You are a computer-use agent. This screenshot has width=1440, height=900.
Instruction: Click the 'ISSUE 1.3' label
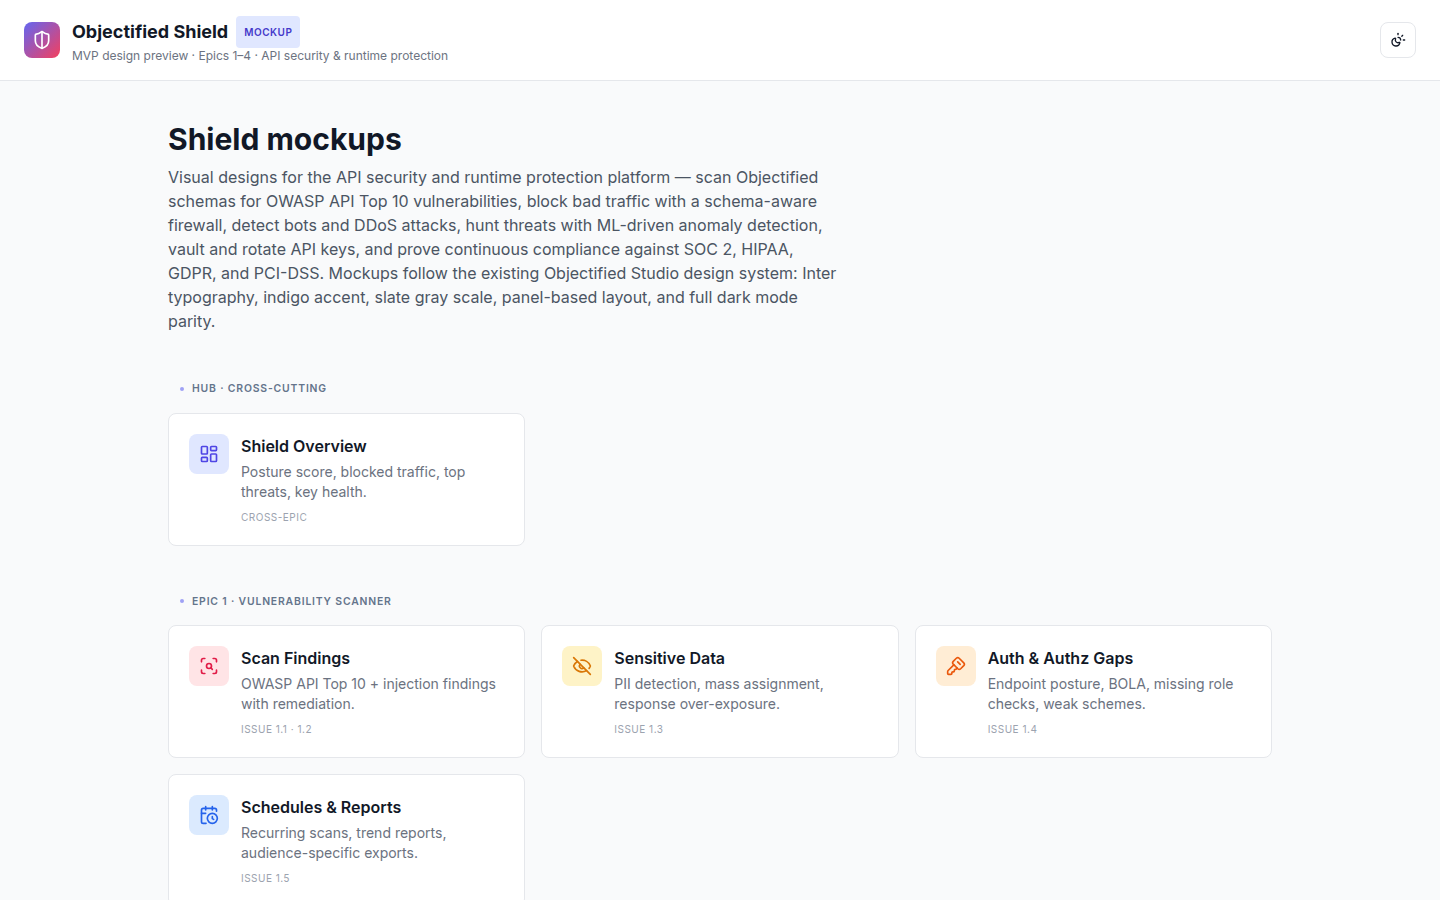638,729
